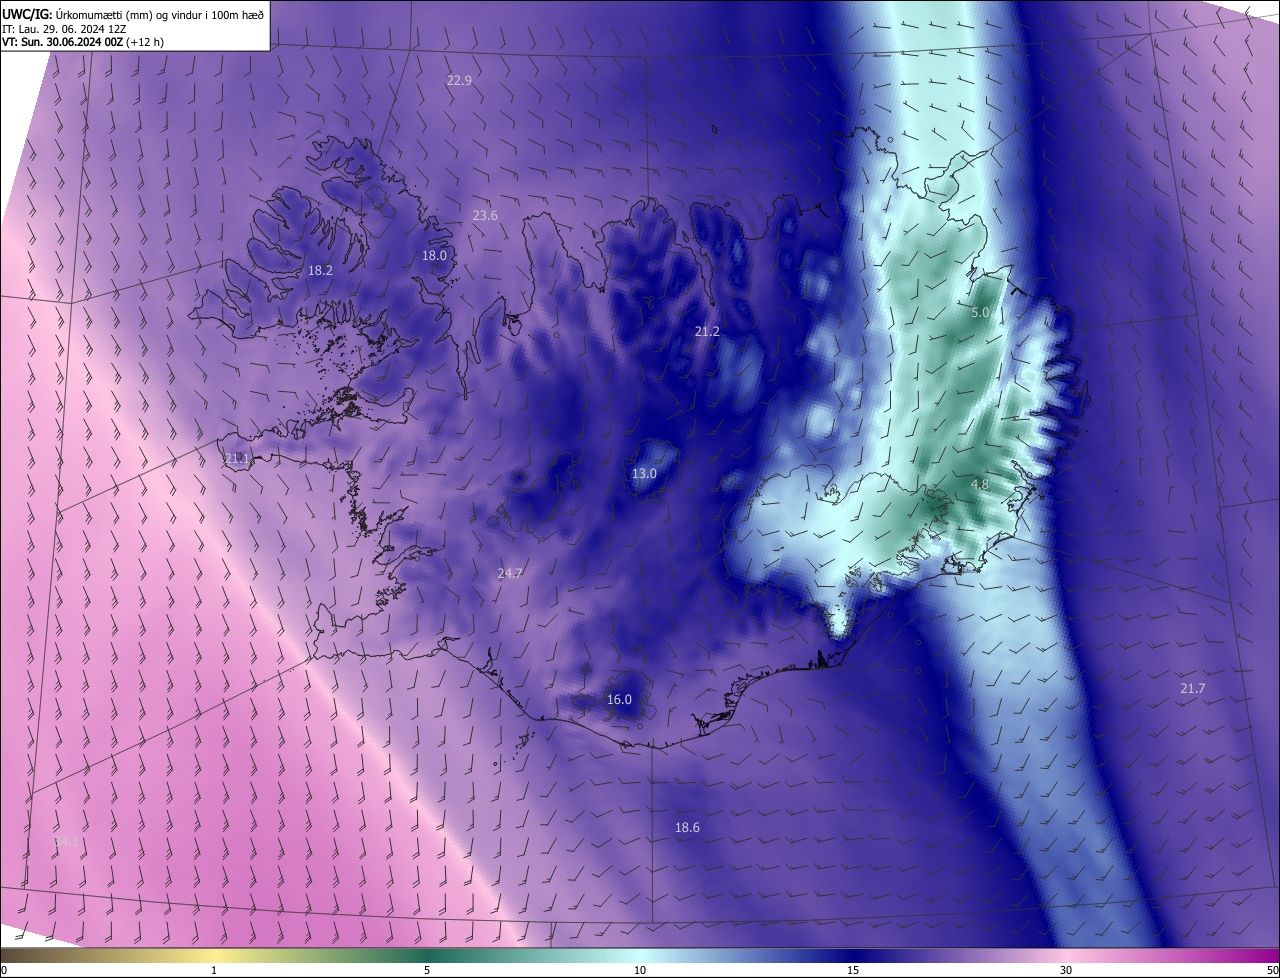
Task: Click the 24.7 value label
Action: tap(510, 573)
